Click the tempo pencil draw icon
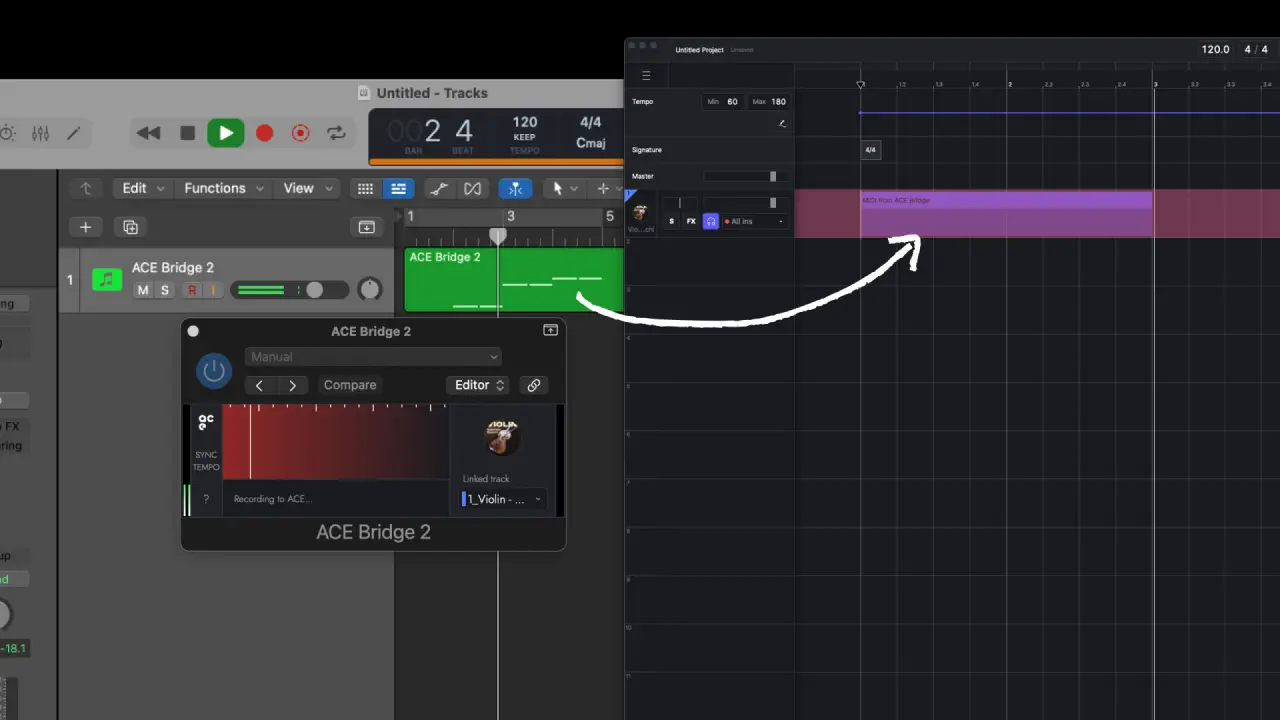 pyautogui.click(x=782, y=124)
